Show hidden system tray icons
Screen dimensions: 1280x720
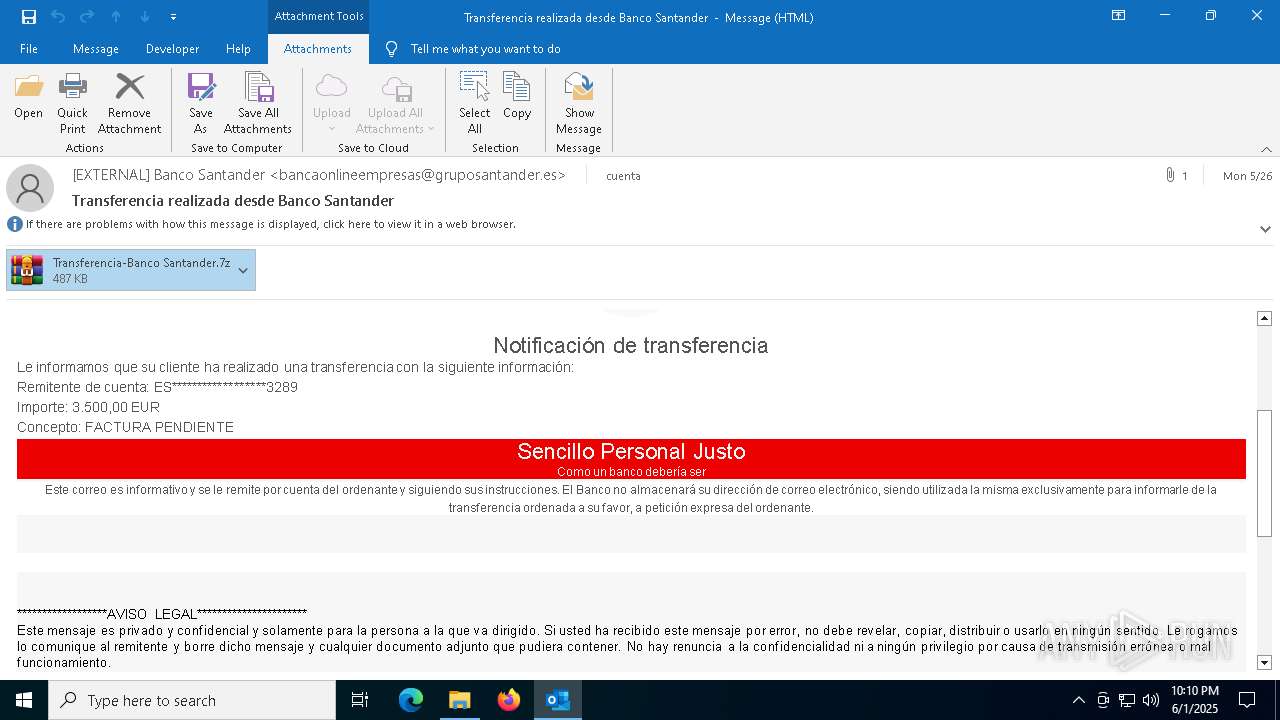coord(1078,700)
